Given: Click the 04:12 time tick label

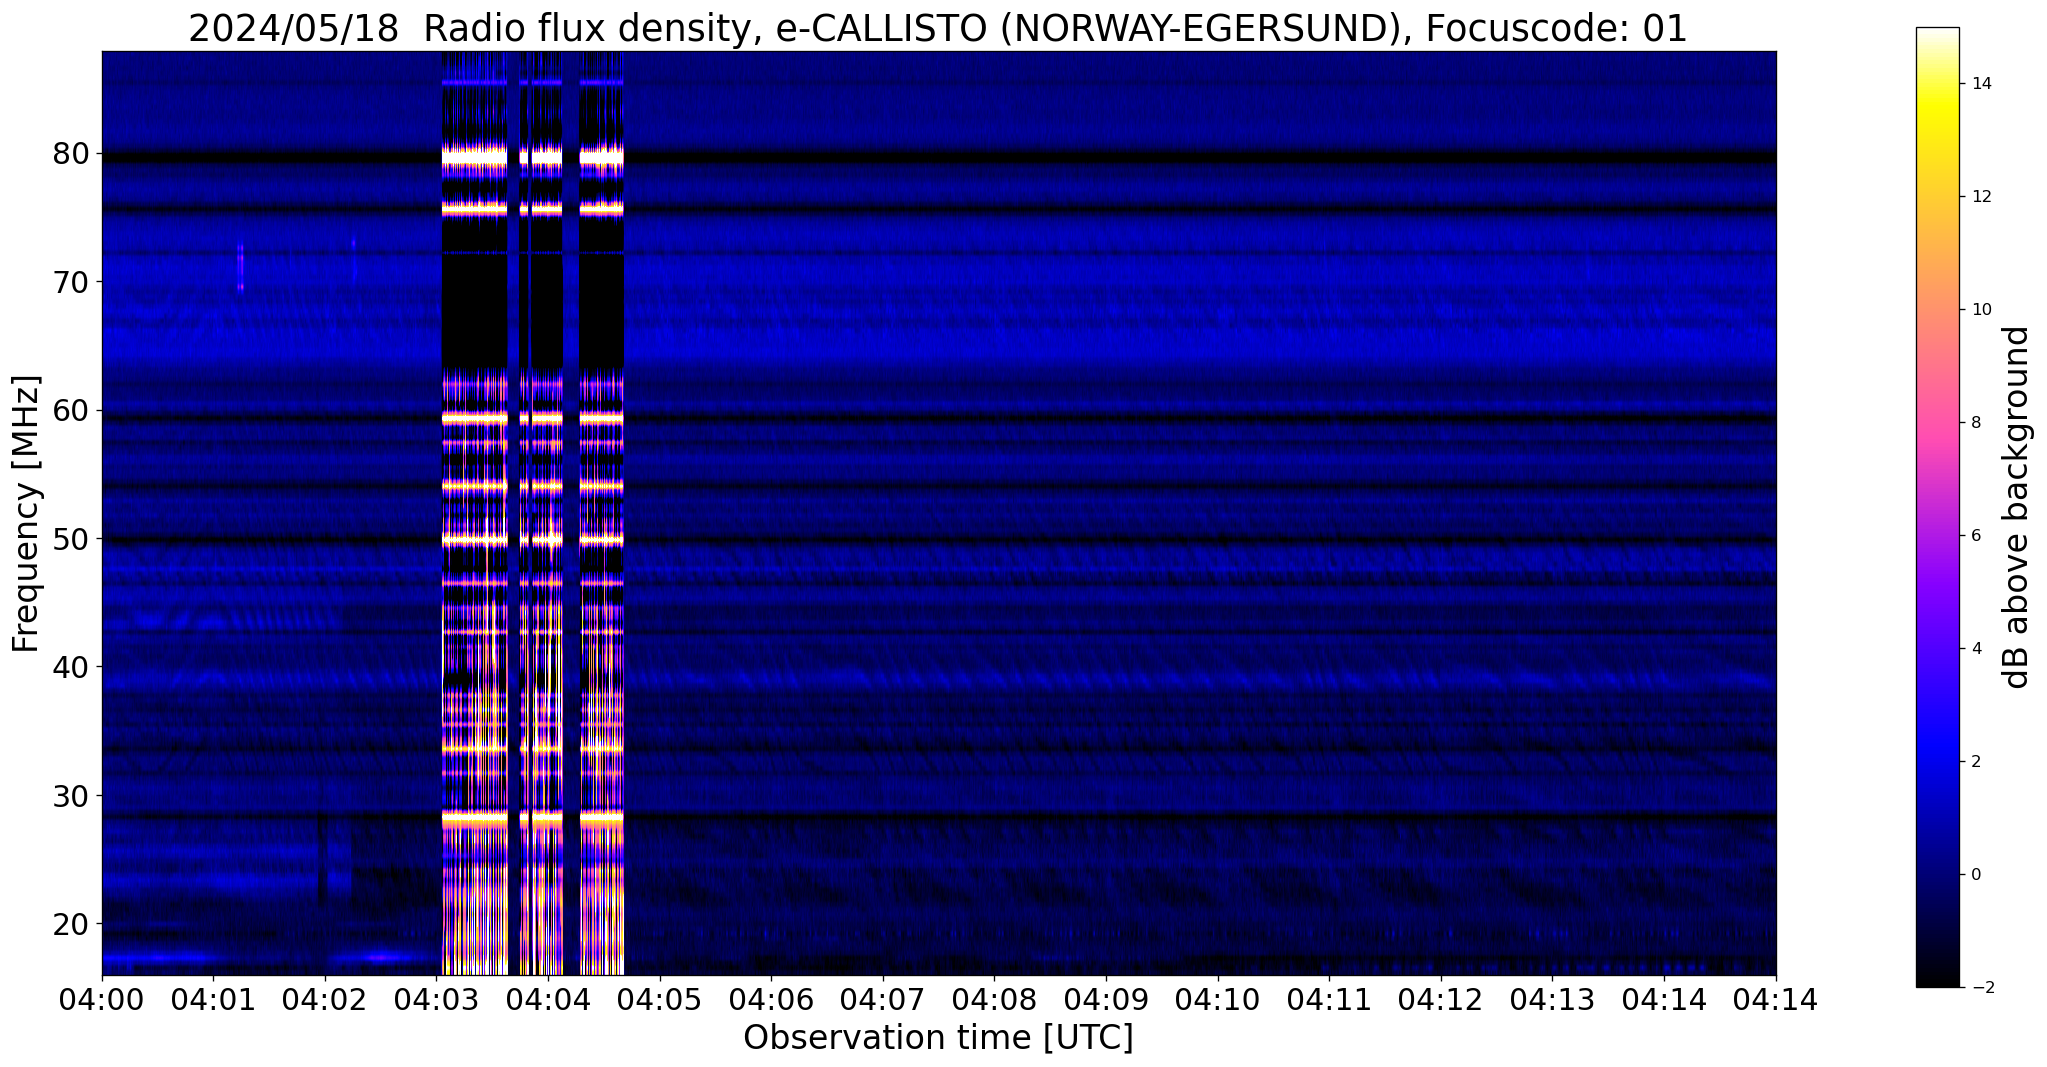Looking at the screenshot, I should 1441,998.
